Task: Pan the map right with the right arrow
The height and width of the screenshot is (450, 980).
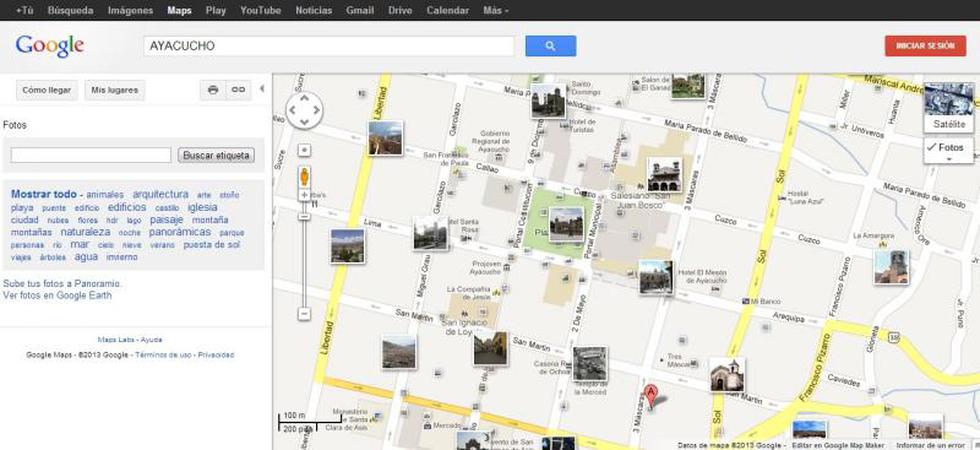Action: 316,111
